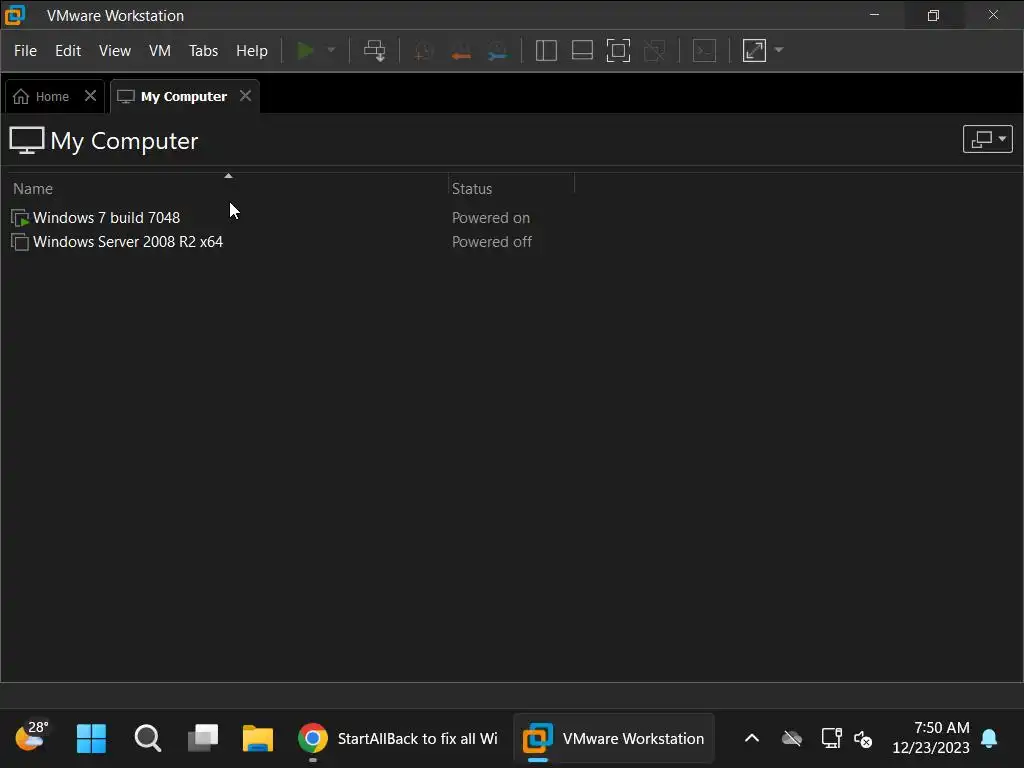
Task: Click the console view toolbar icon
Action: (704, 50)
